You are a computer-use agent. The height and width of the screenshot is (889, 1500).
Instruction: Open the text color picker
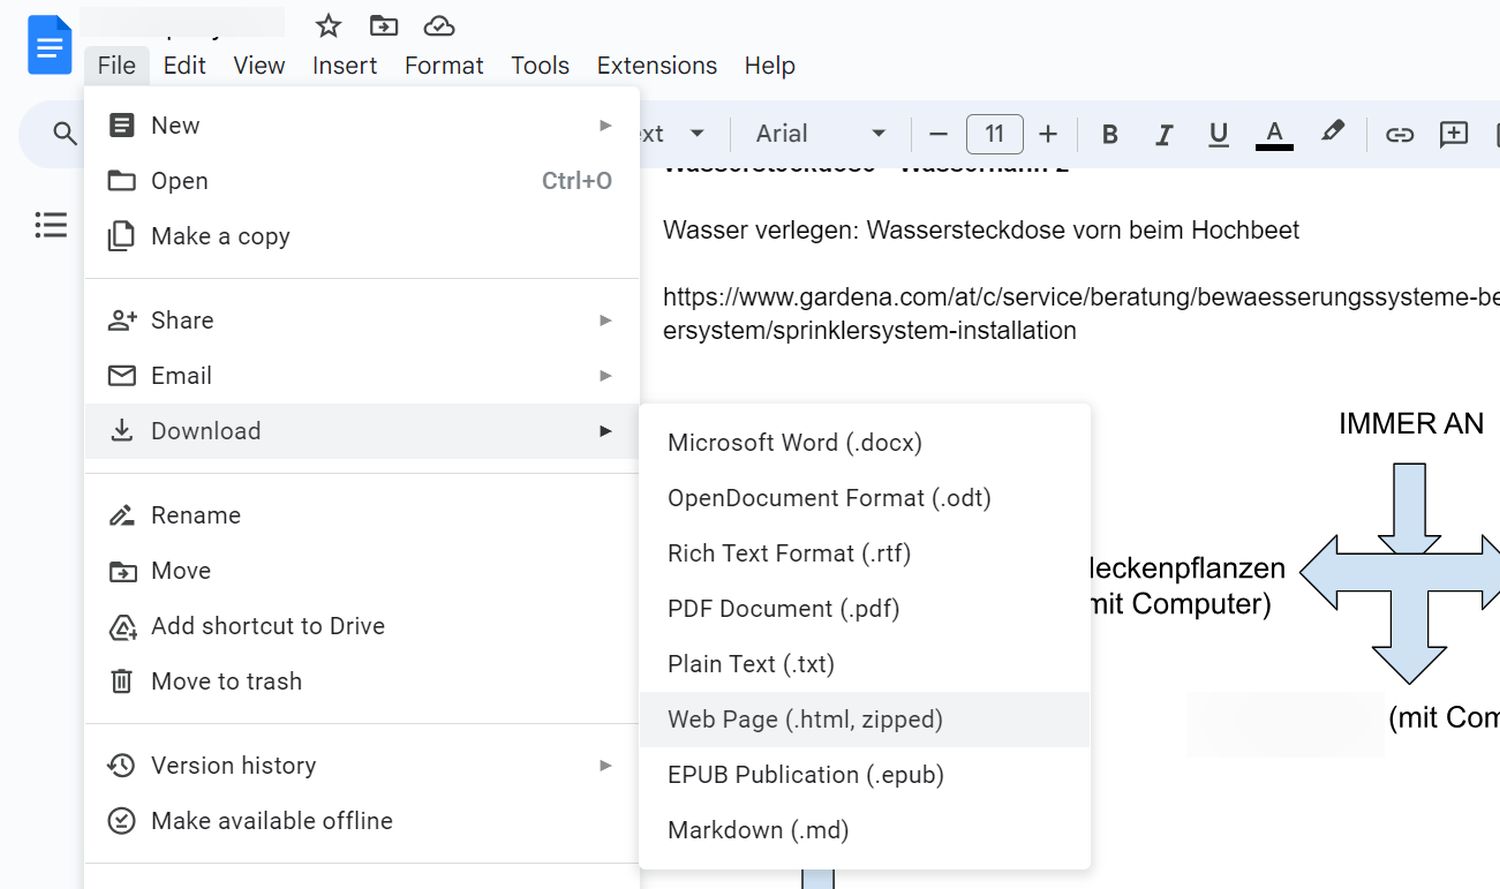coord(1274,134)
